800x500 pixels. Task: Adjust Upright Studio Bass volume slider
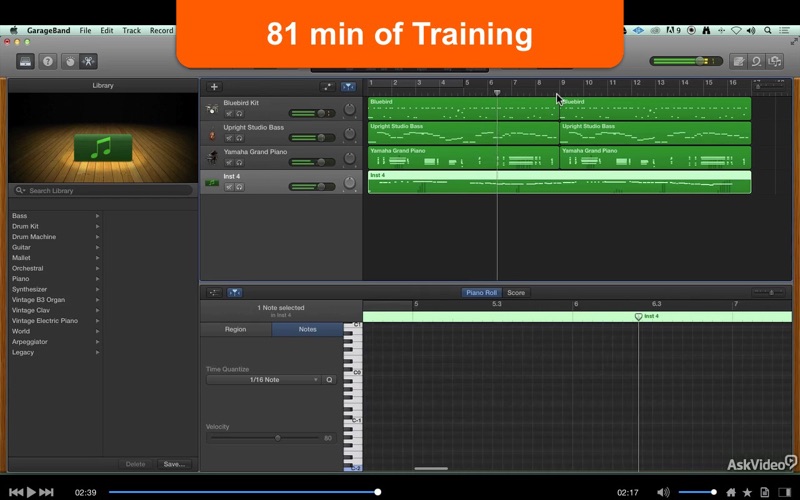coord(312,138)
